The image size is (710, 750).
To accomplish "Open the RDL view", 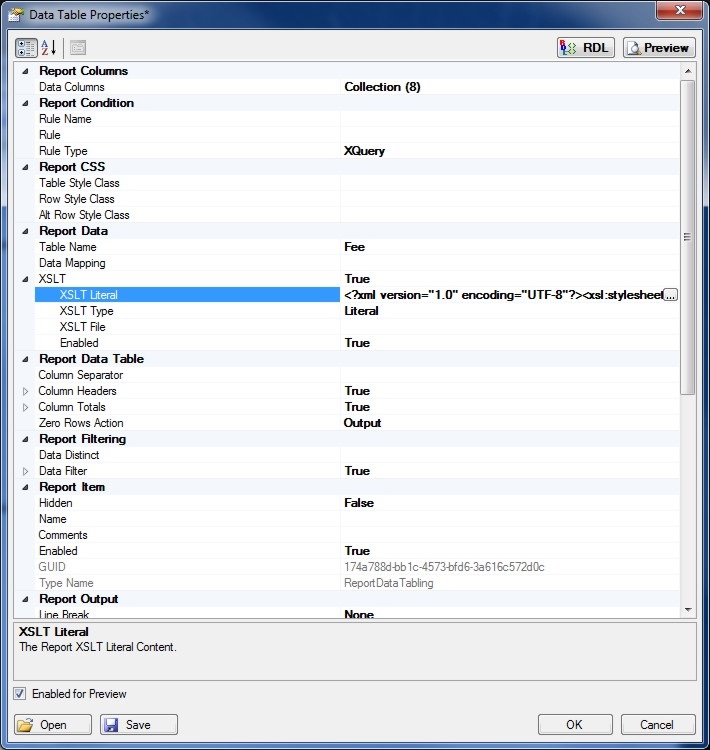I will 585,48.
